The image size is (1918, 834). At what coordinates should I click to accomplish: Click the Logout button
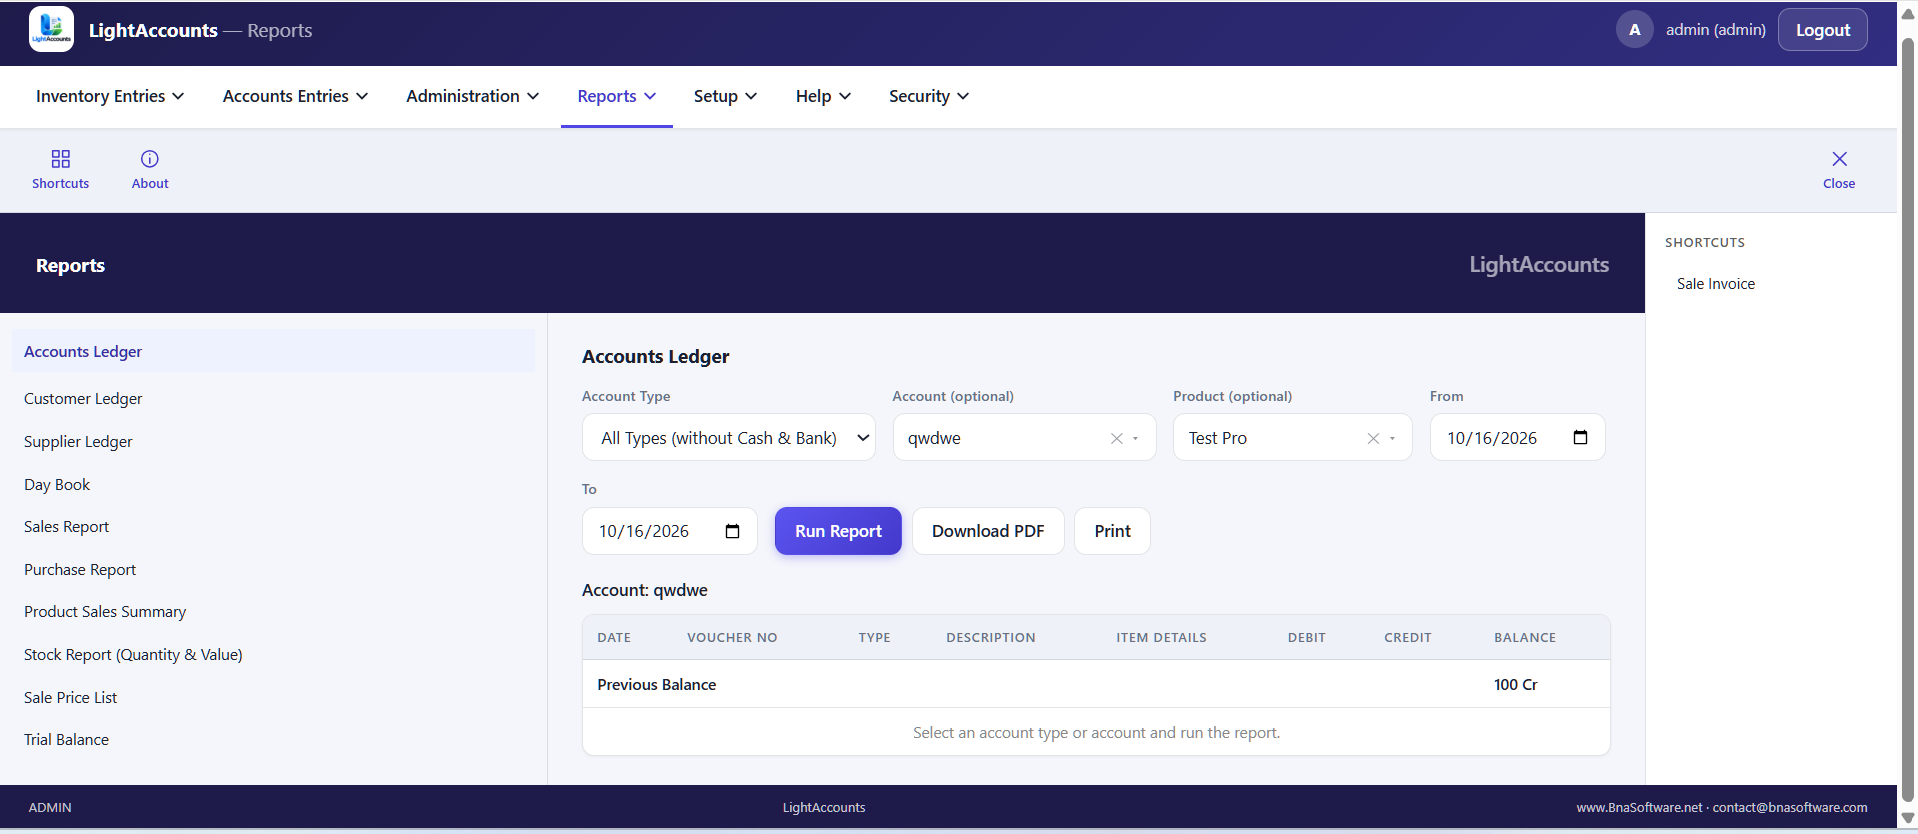tap(1822, 30)
